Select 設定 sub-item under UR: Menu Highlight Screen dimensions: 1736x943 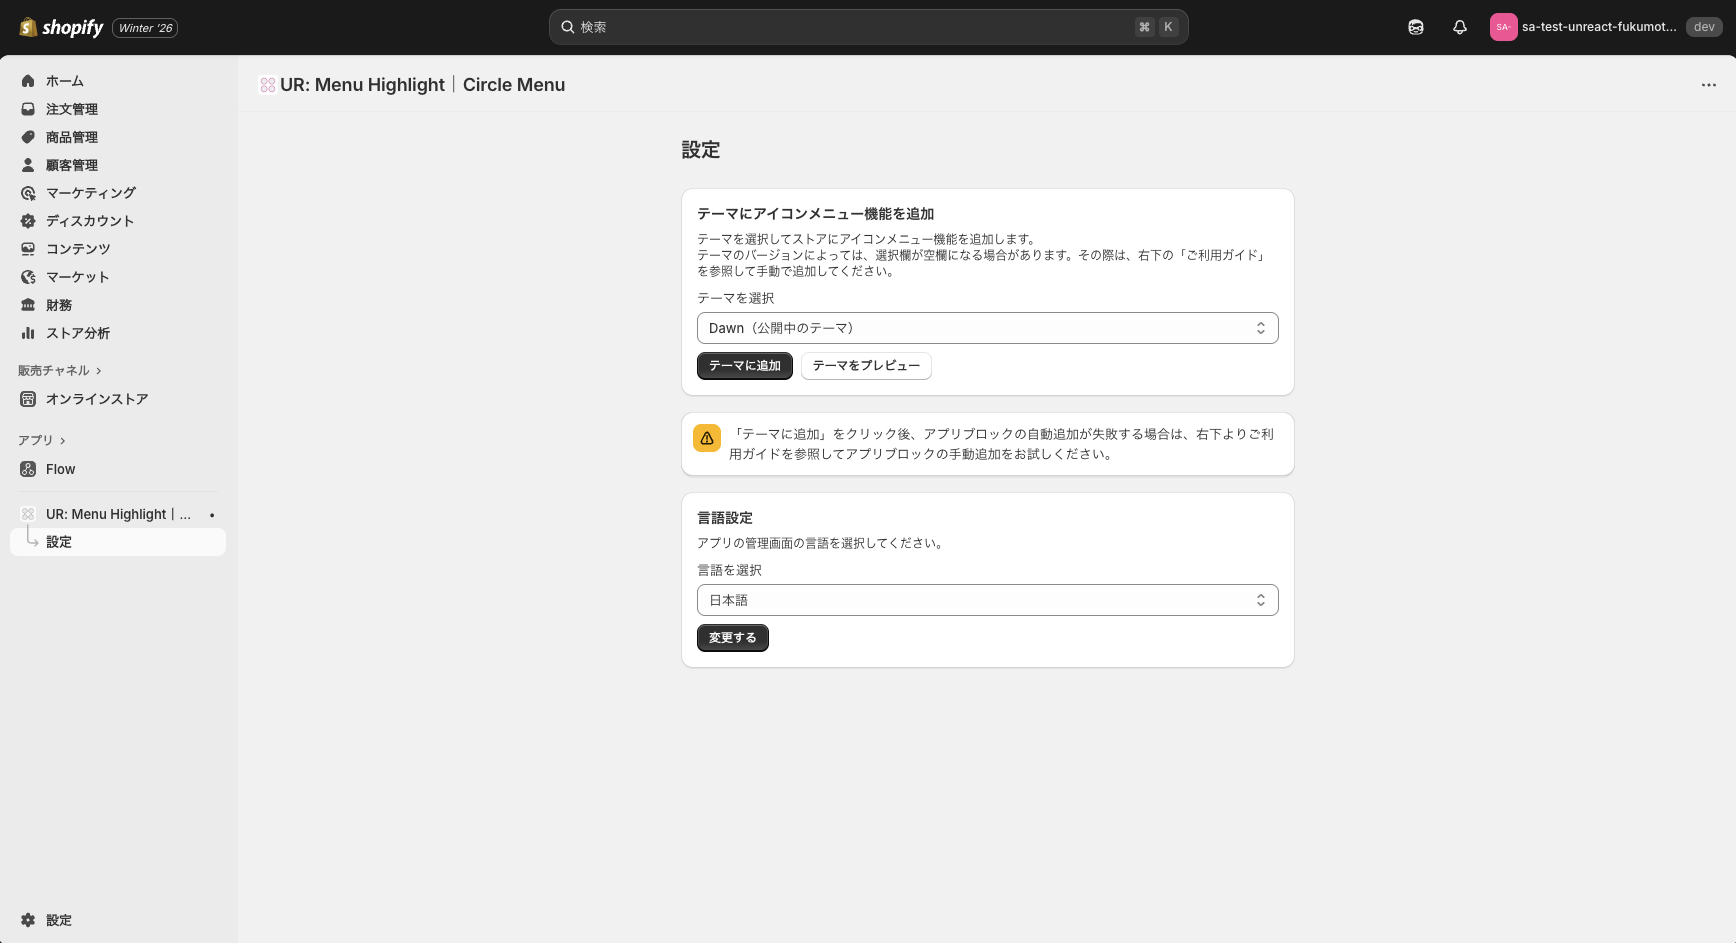[59, 542]
